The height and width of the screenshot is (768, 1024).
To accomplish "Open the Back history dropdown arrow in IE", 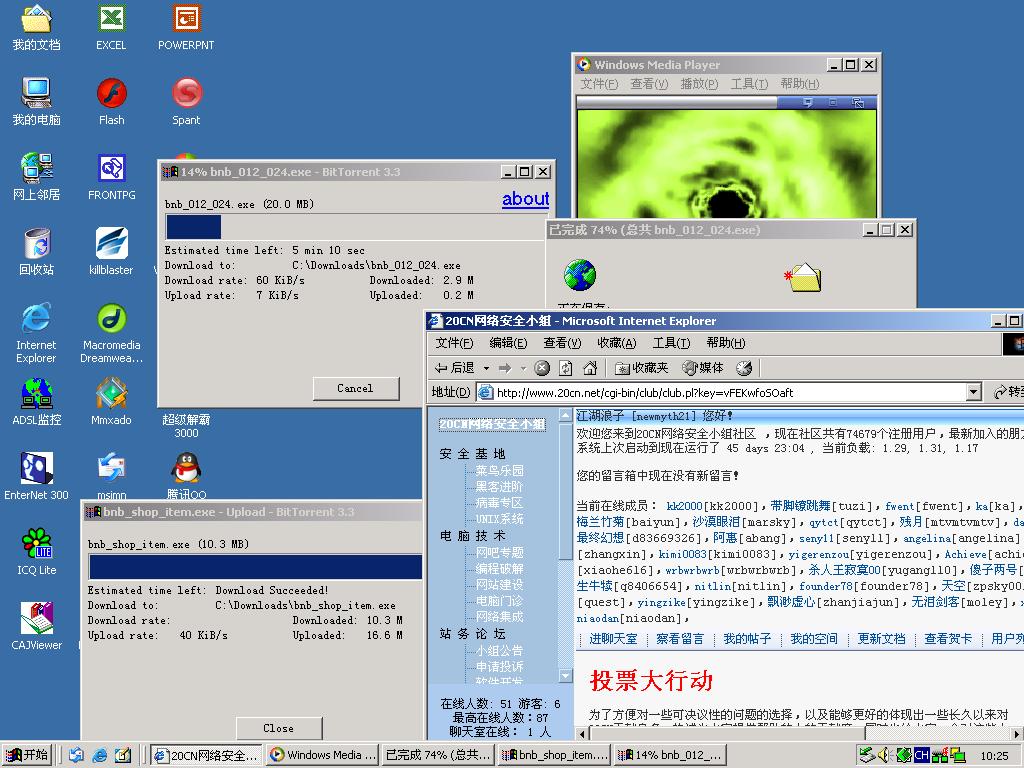I will coord(486,369).
